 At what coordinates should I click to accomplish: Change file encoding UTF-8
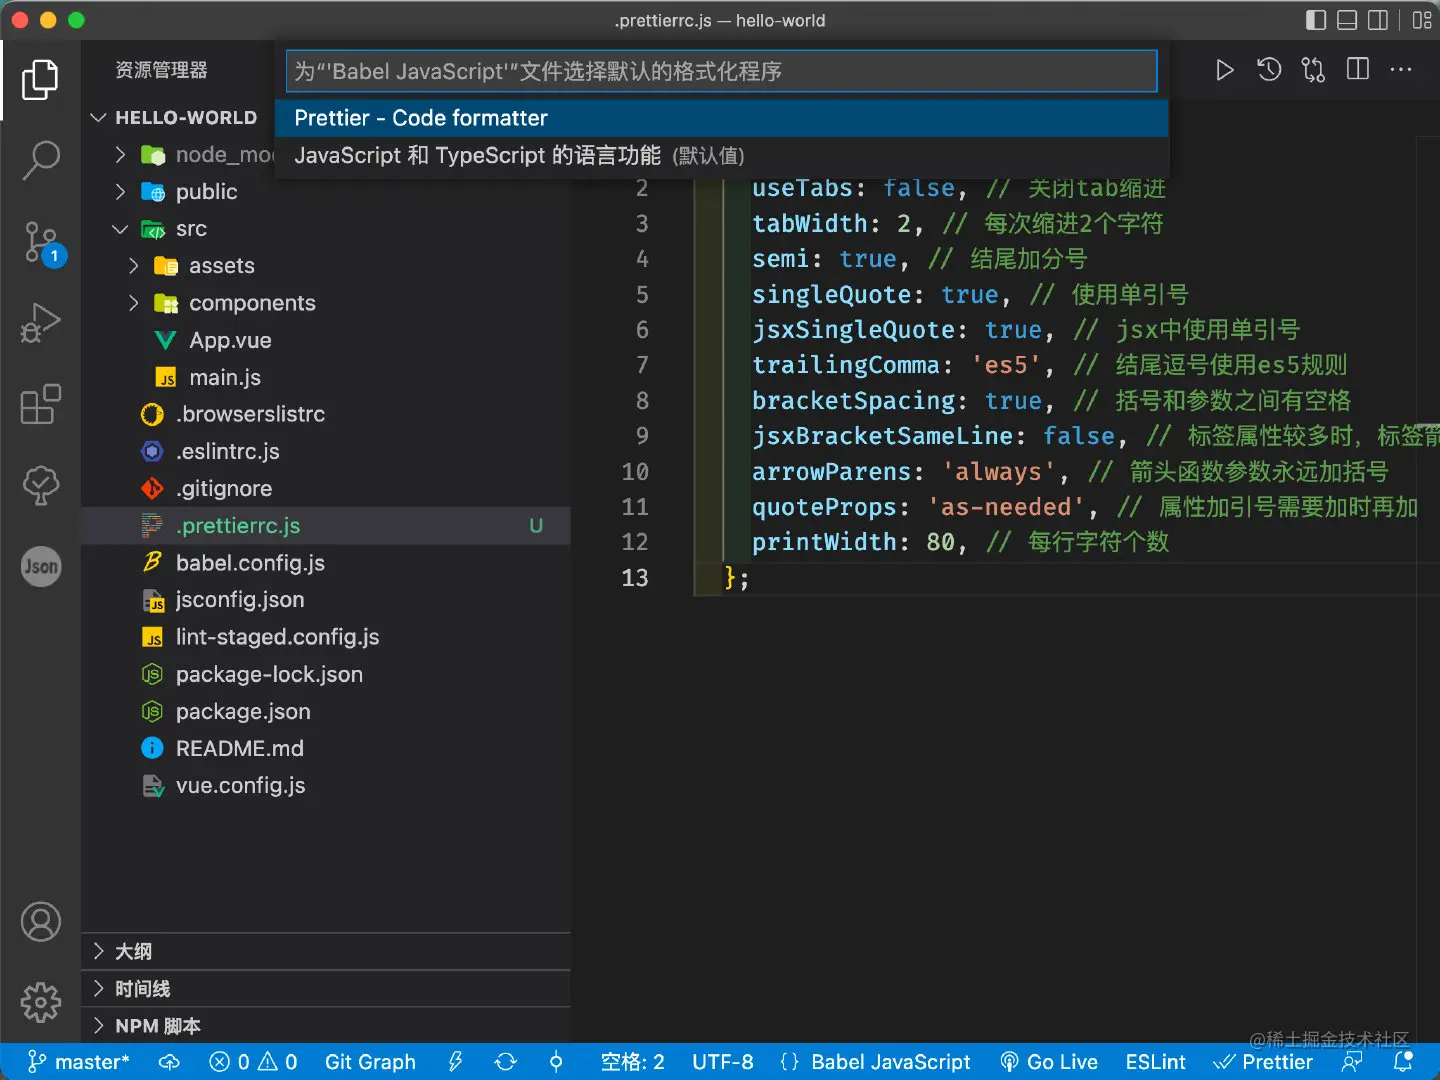coord(723,1062)
